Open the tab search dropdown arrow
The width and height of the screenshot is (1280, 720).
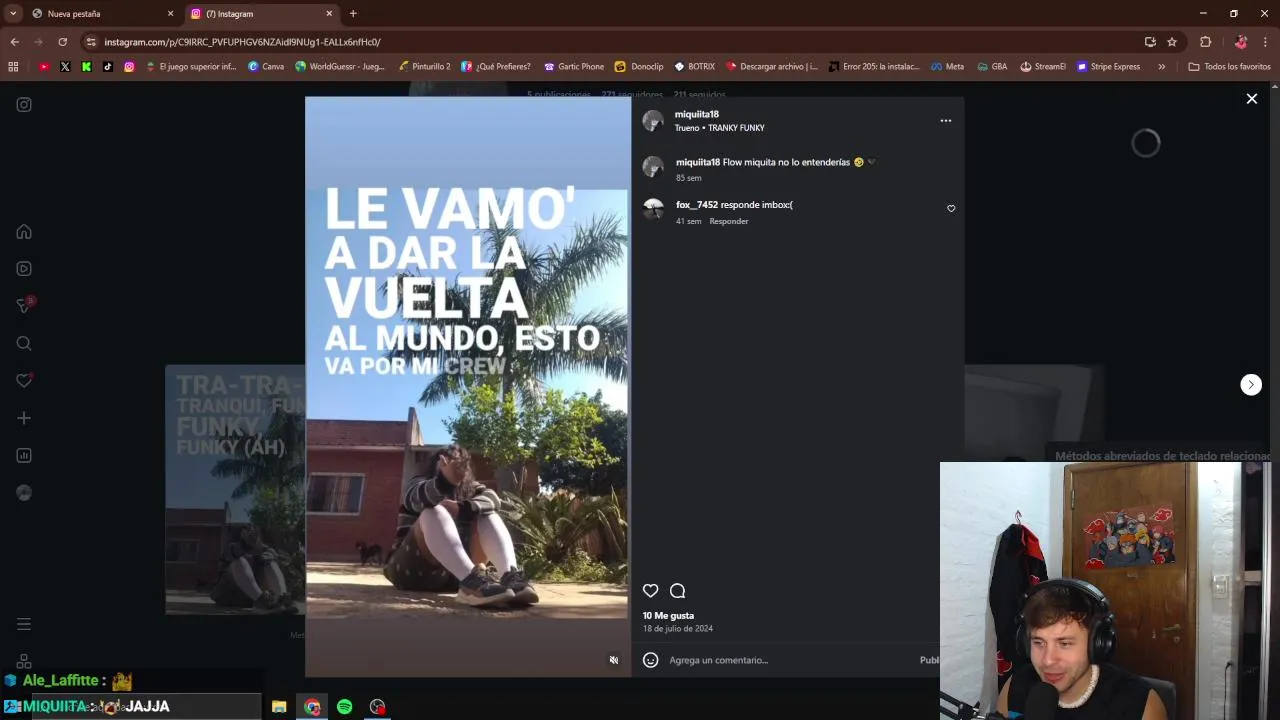pos(13,14)
